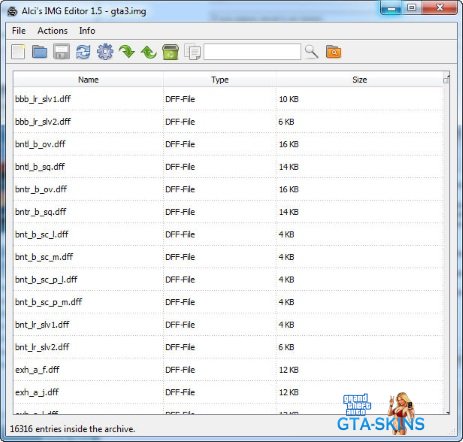Click the green recycle bin delete icon

click(170, 52)
